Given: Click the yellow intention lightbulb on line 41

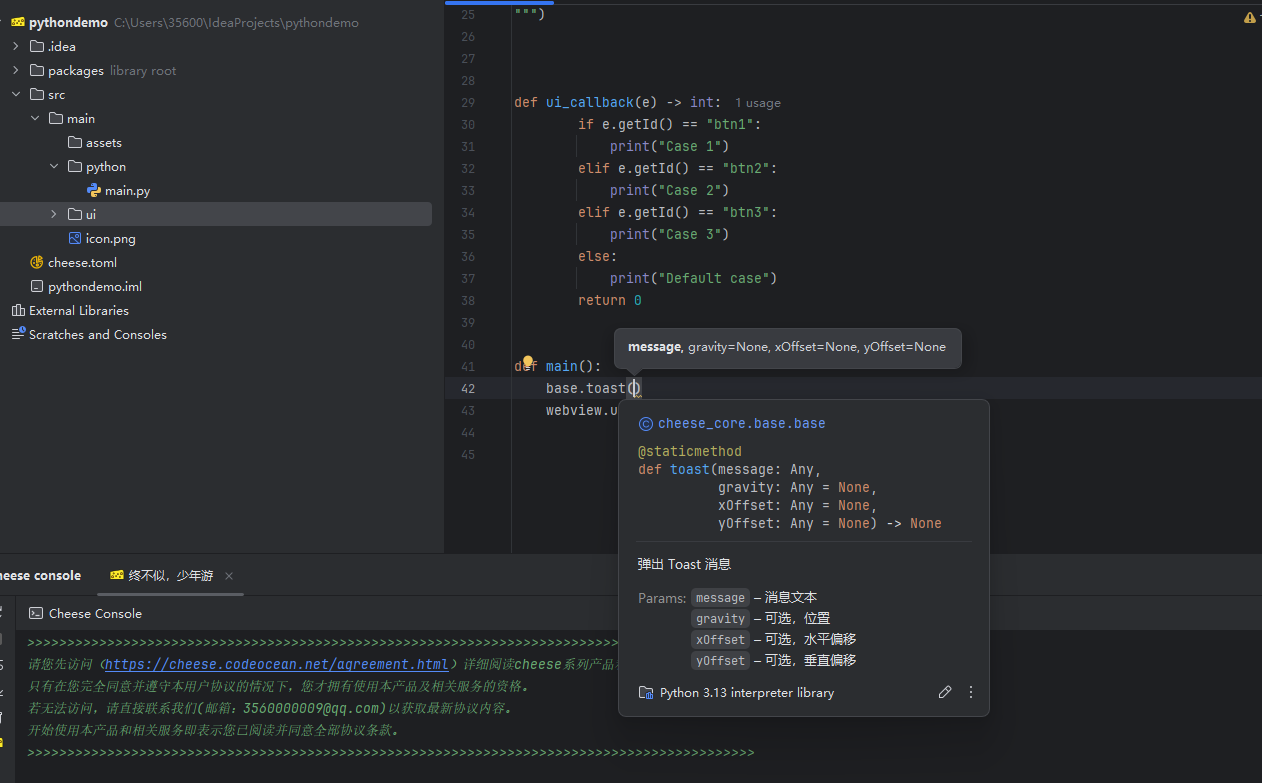Looking at the screenshot, I should (529, 362).
